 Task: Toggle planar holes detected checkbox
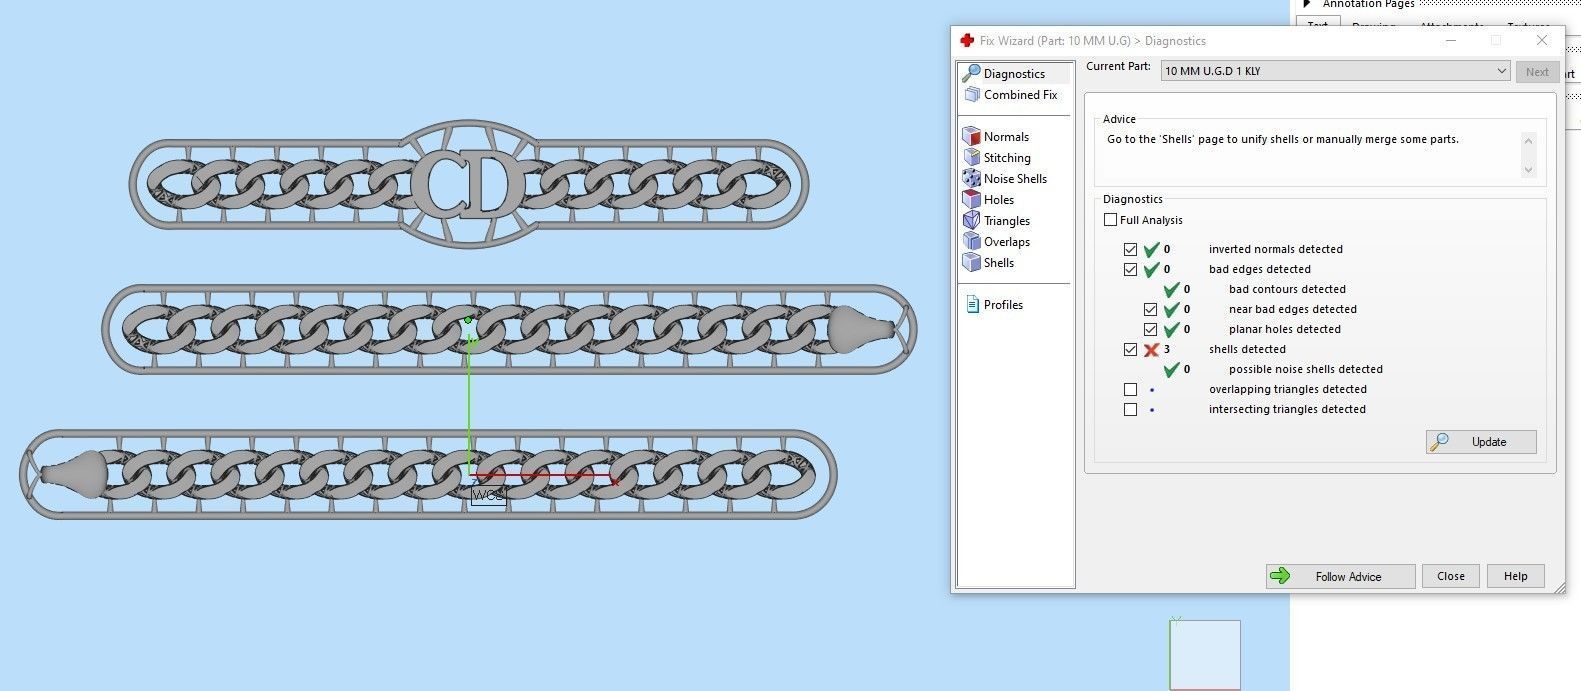[x=1150, y=329]
